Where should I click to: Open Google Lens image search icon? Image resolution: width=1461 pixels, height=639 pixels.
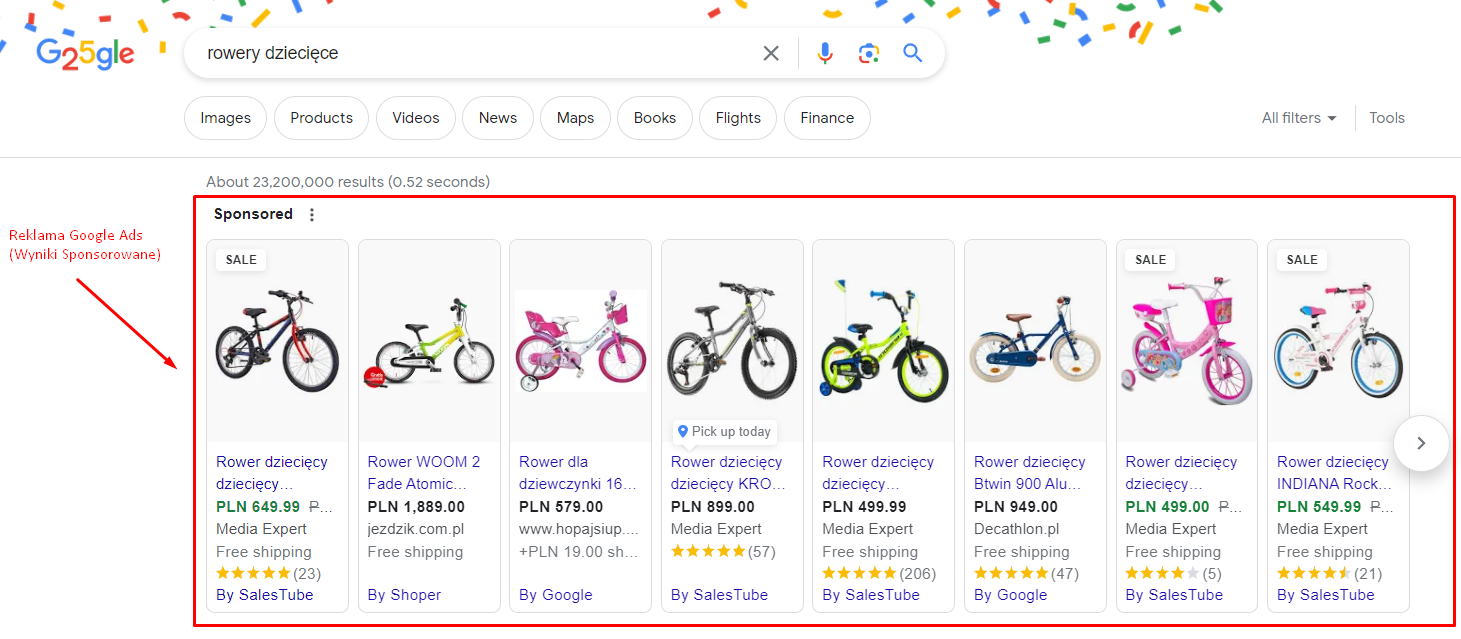[x=869, y=53]
